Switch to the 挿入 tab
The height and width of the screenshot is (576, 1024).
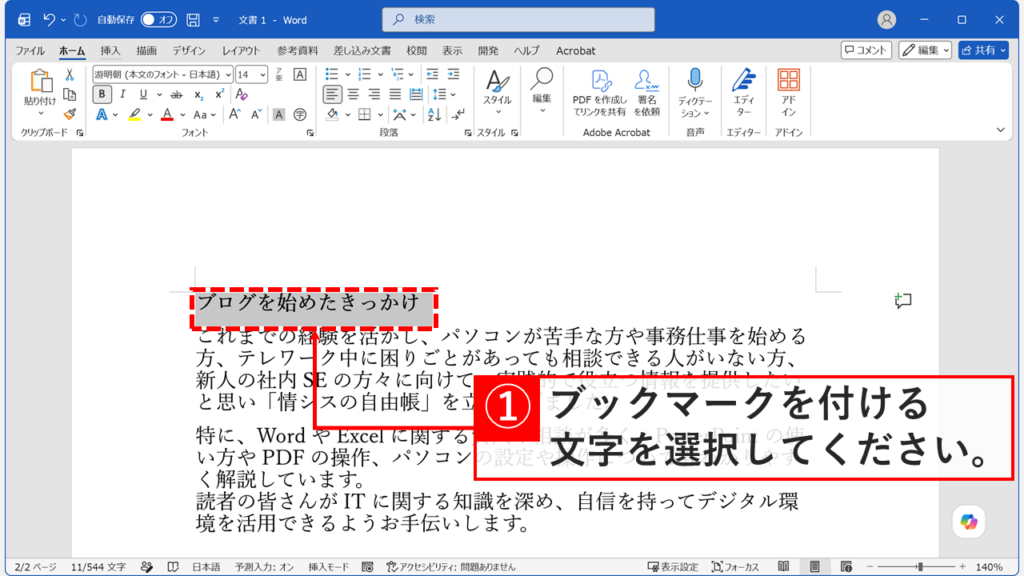coord(110,50)
